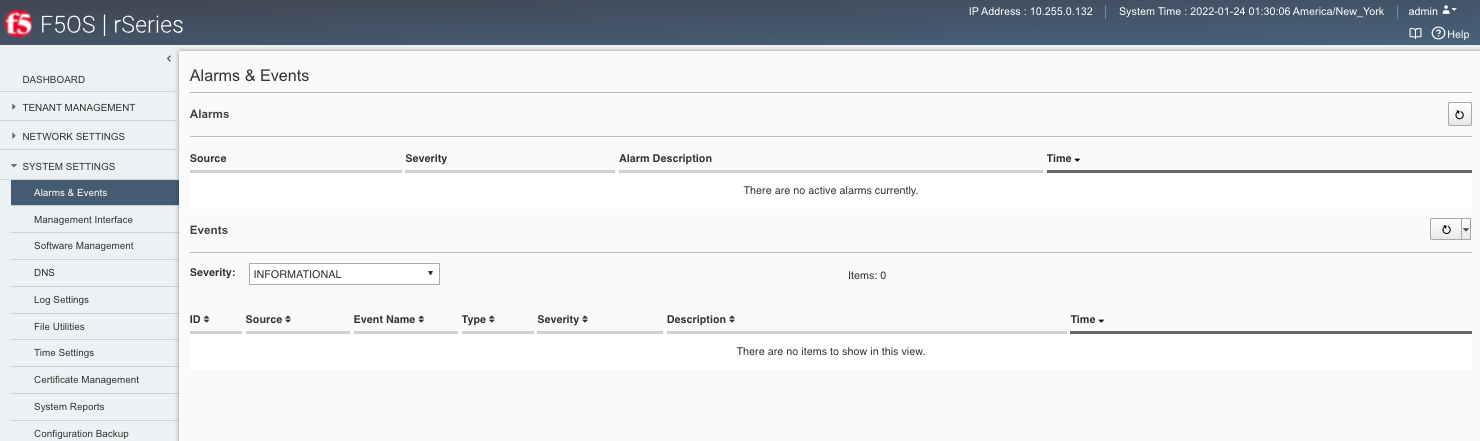Screen dimensions: 1480x441
Task: Click the Alarms Severity column header
Action: tap(426, 158)
